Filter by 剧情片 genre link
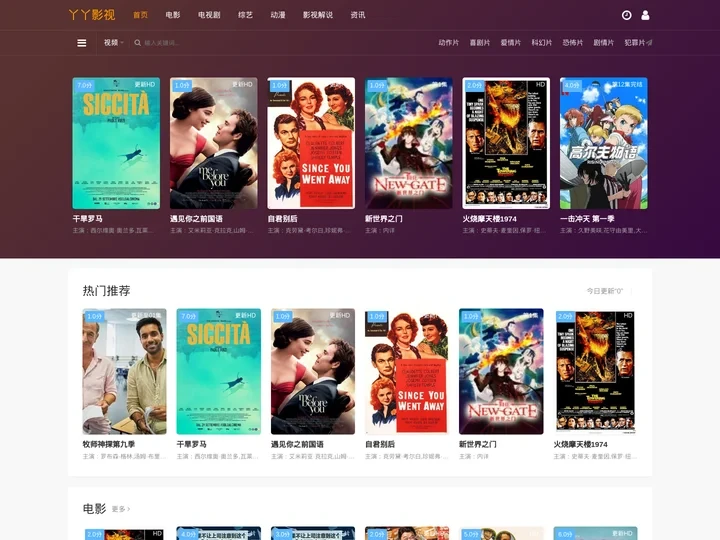The width and height of the screenshot is (720, 540). (603, 43)
